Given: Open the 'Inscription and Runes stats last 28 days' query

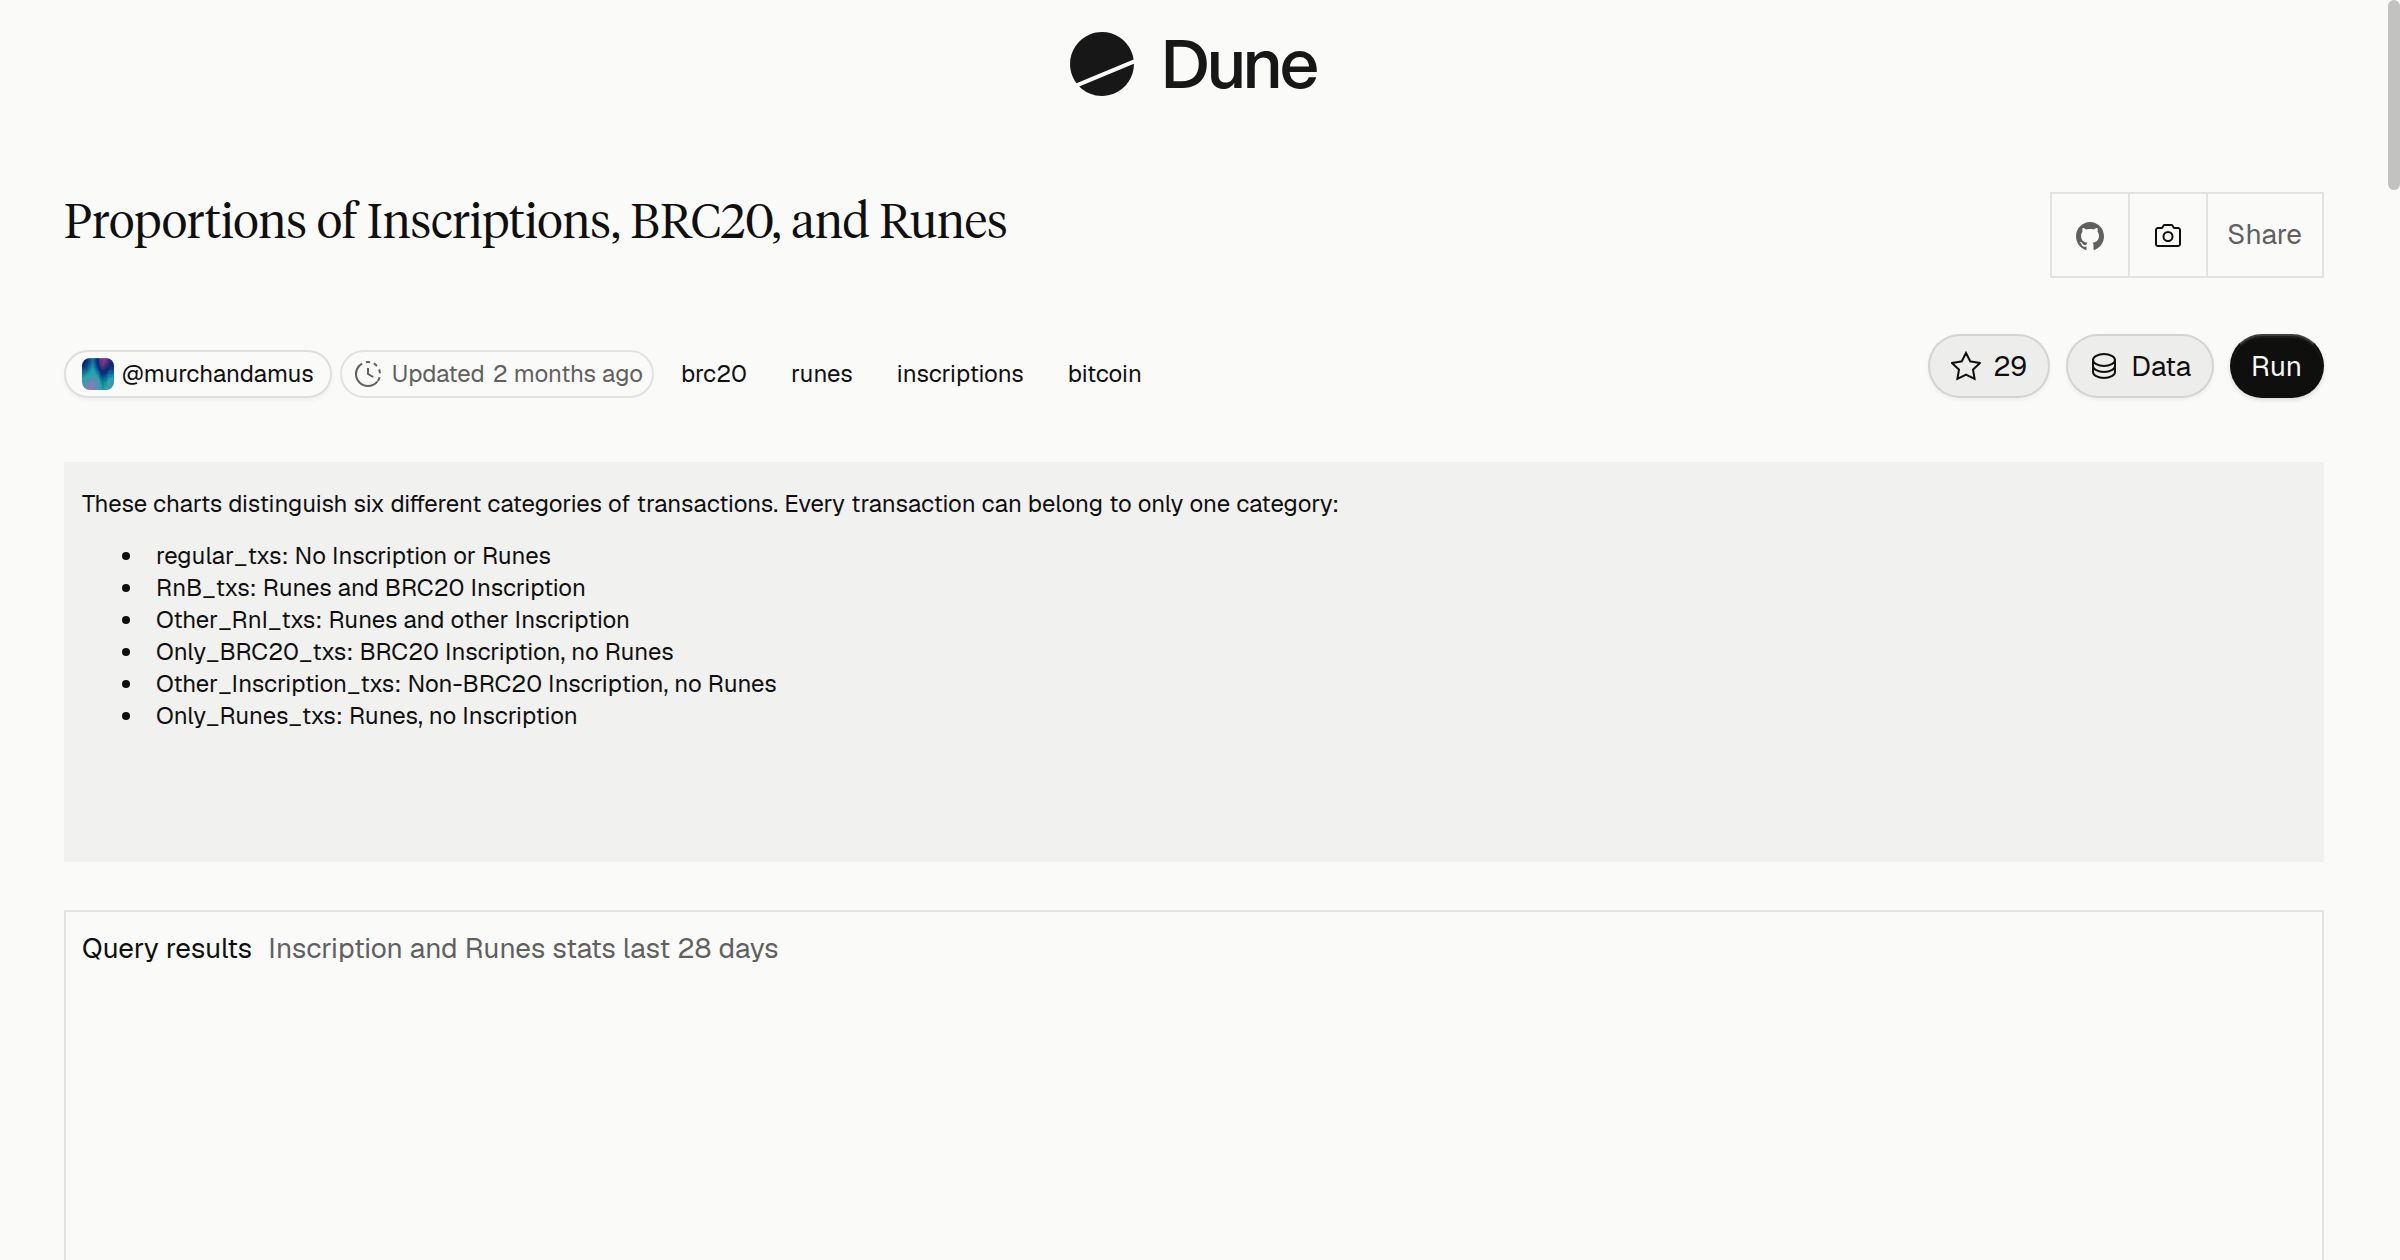Looking at the screenshot, I should point(523,948).
